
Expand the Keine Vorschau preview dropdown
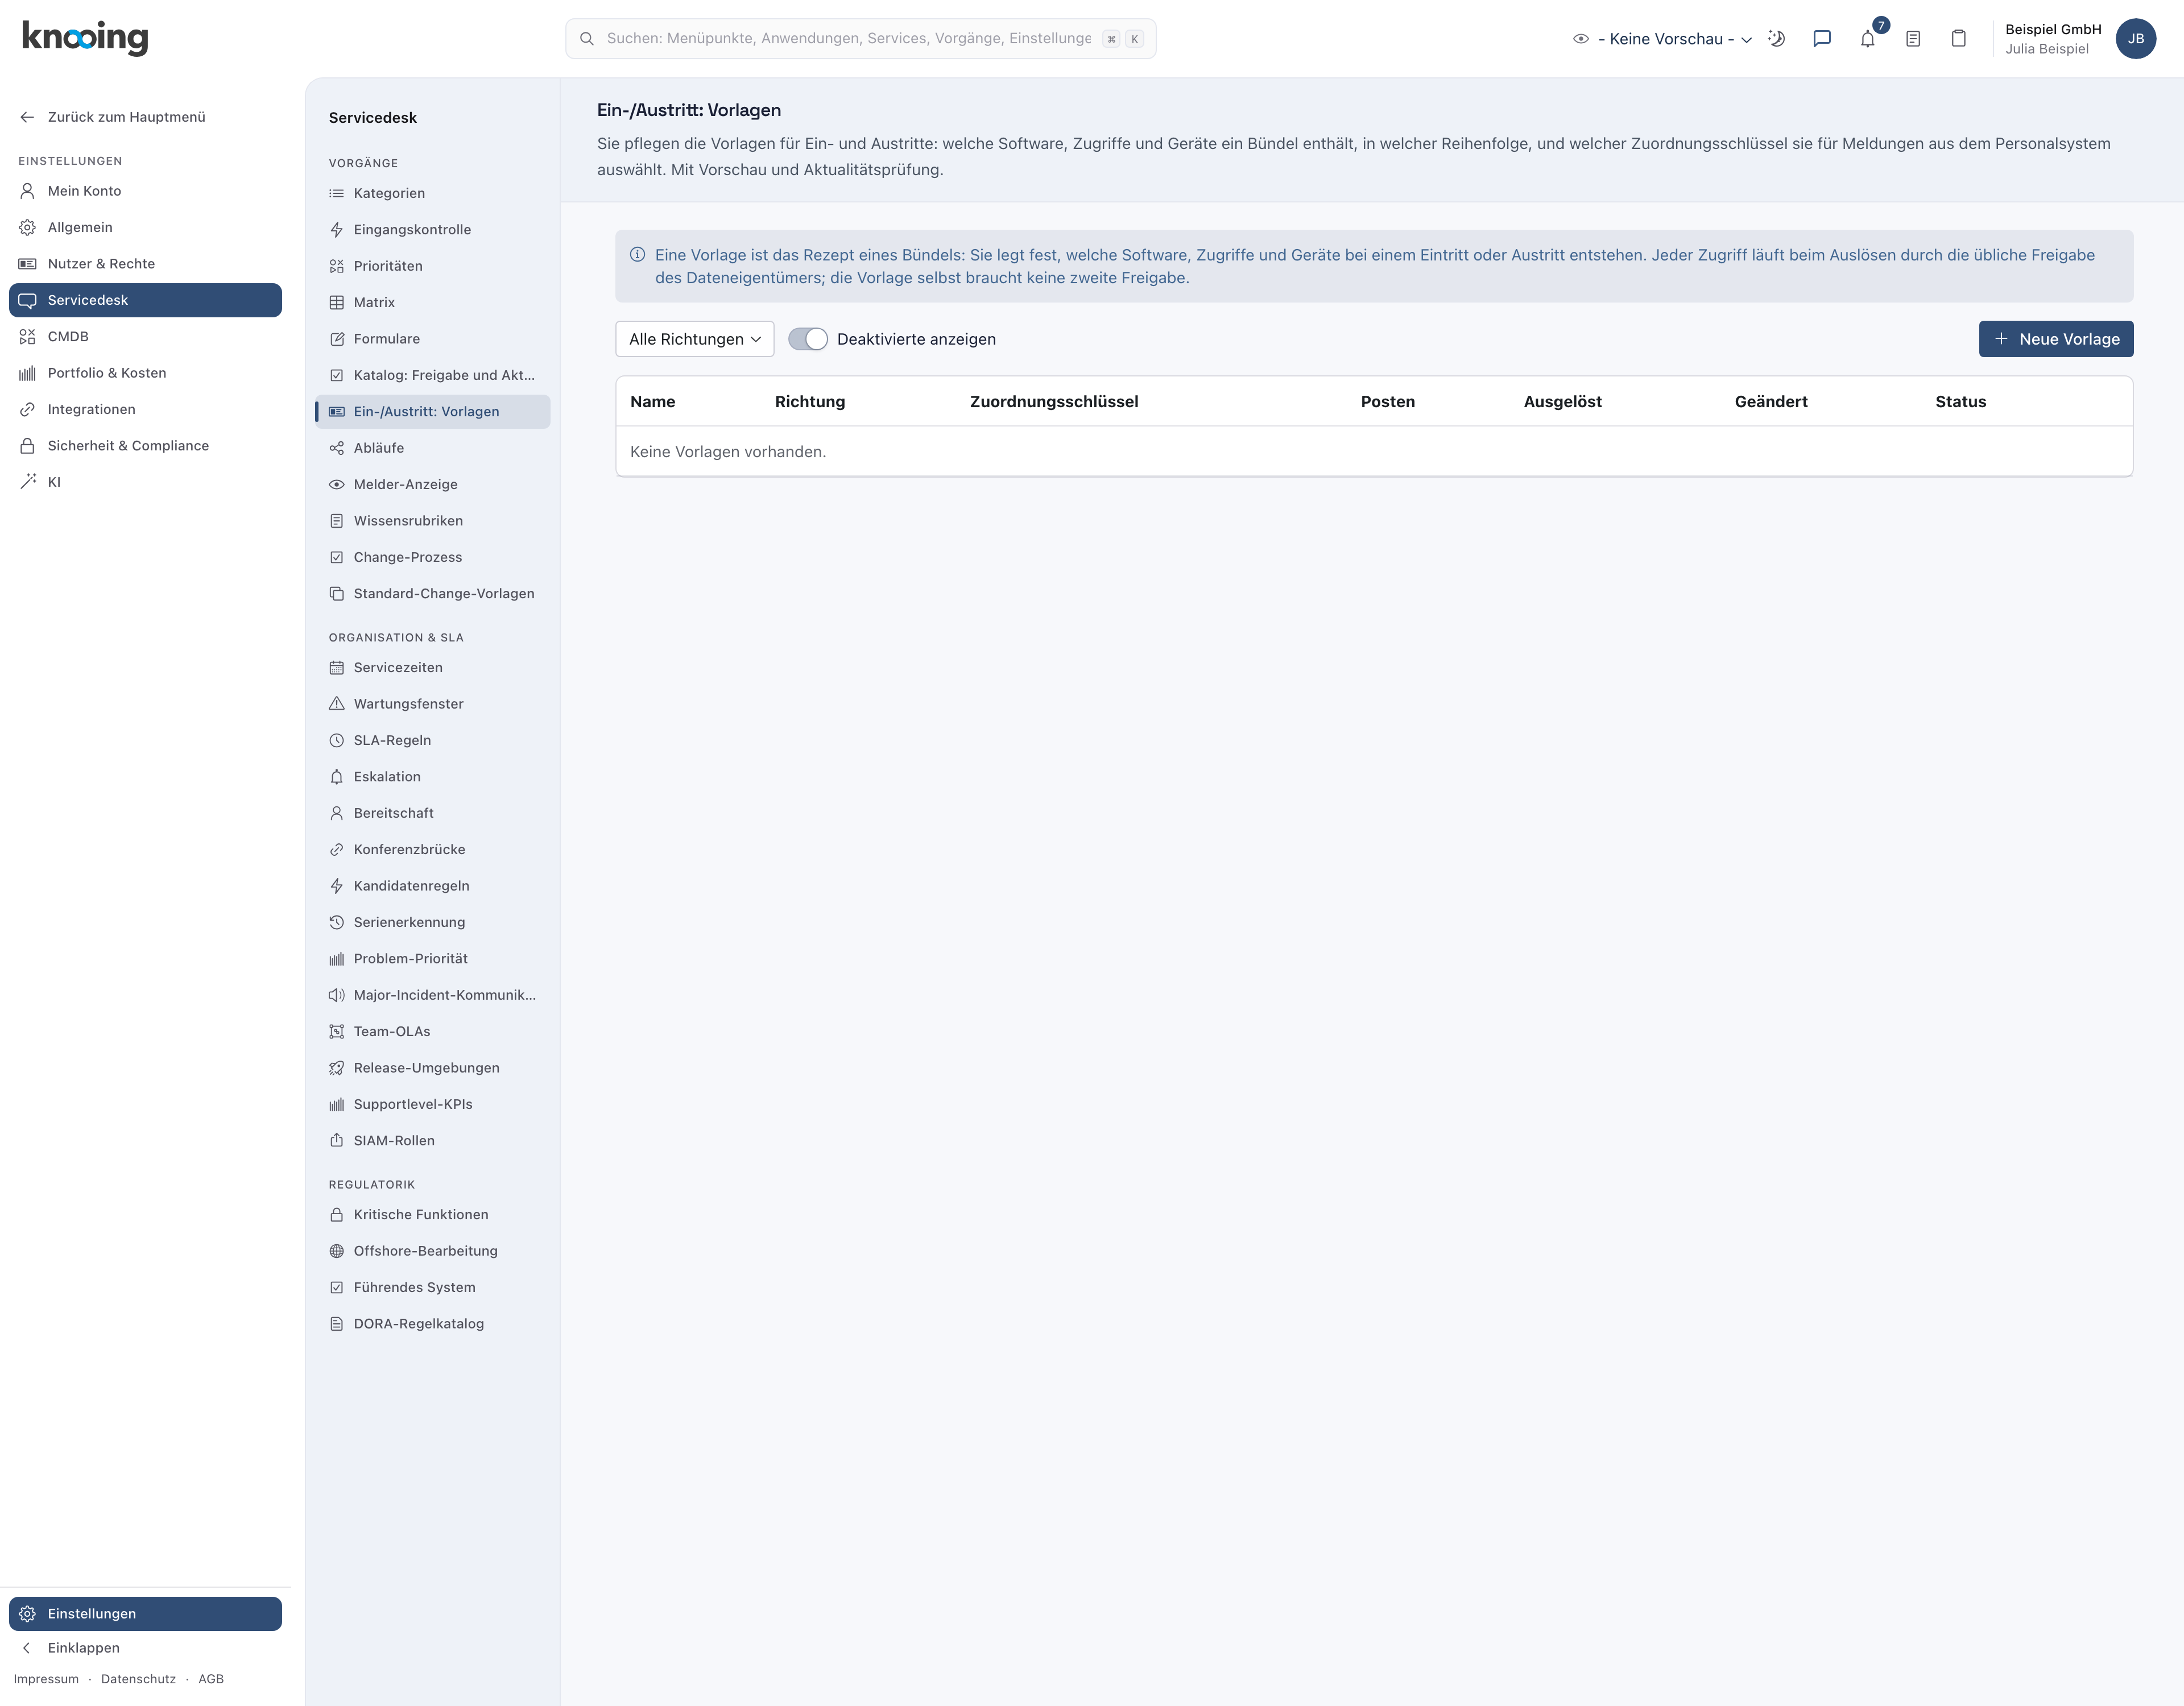coord(1662,39)
